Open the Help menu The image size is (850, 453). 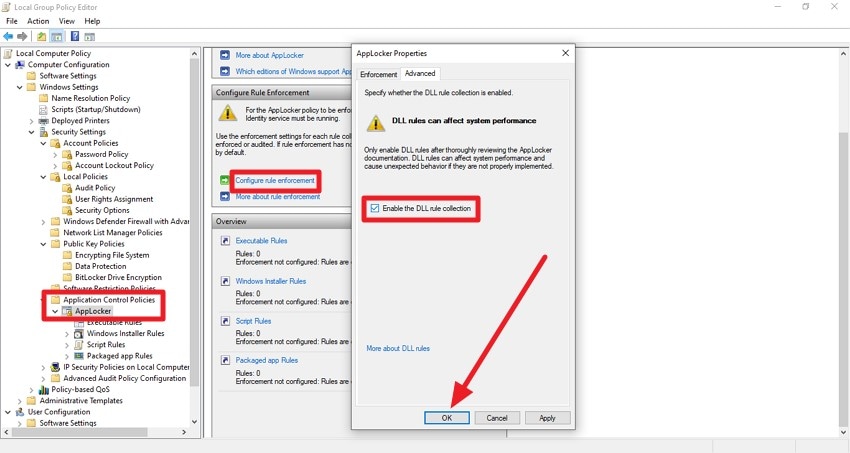coord(92,21)
